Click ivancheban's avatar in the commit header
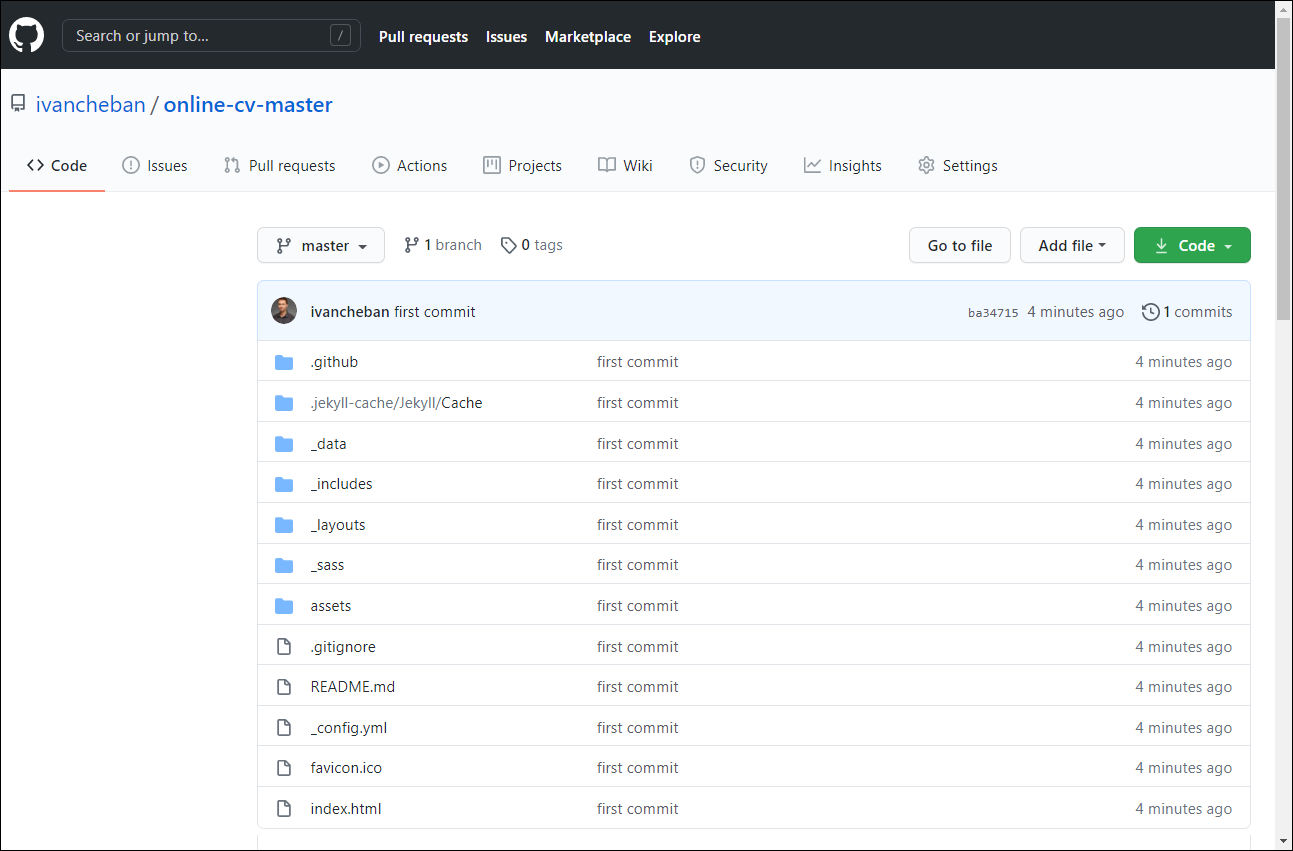The height and width of the screenshot is (851, 1293). tap(284, 311)
